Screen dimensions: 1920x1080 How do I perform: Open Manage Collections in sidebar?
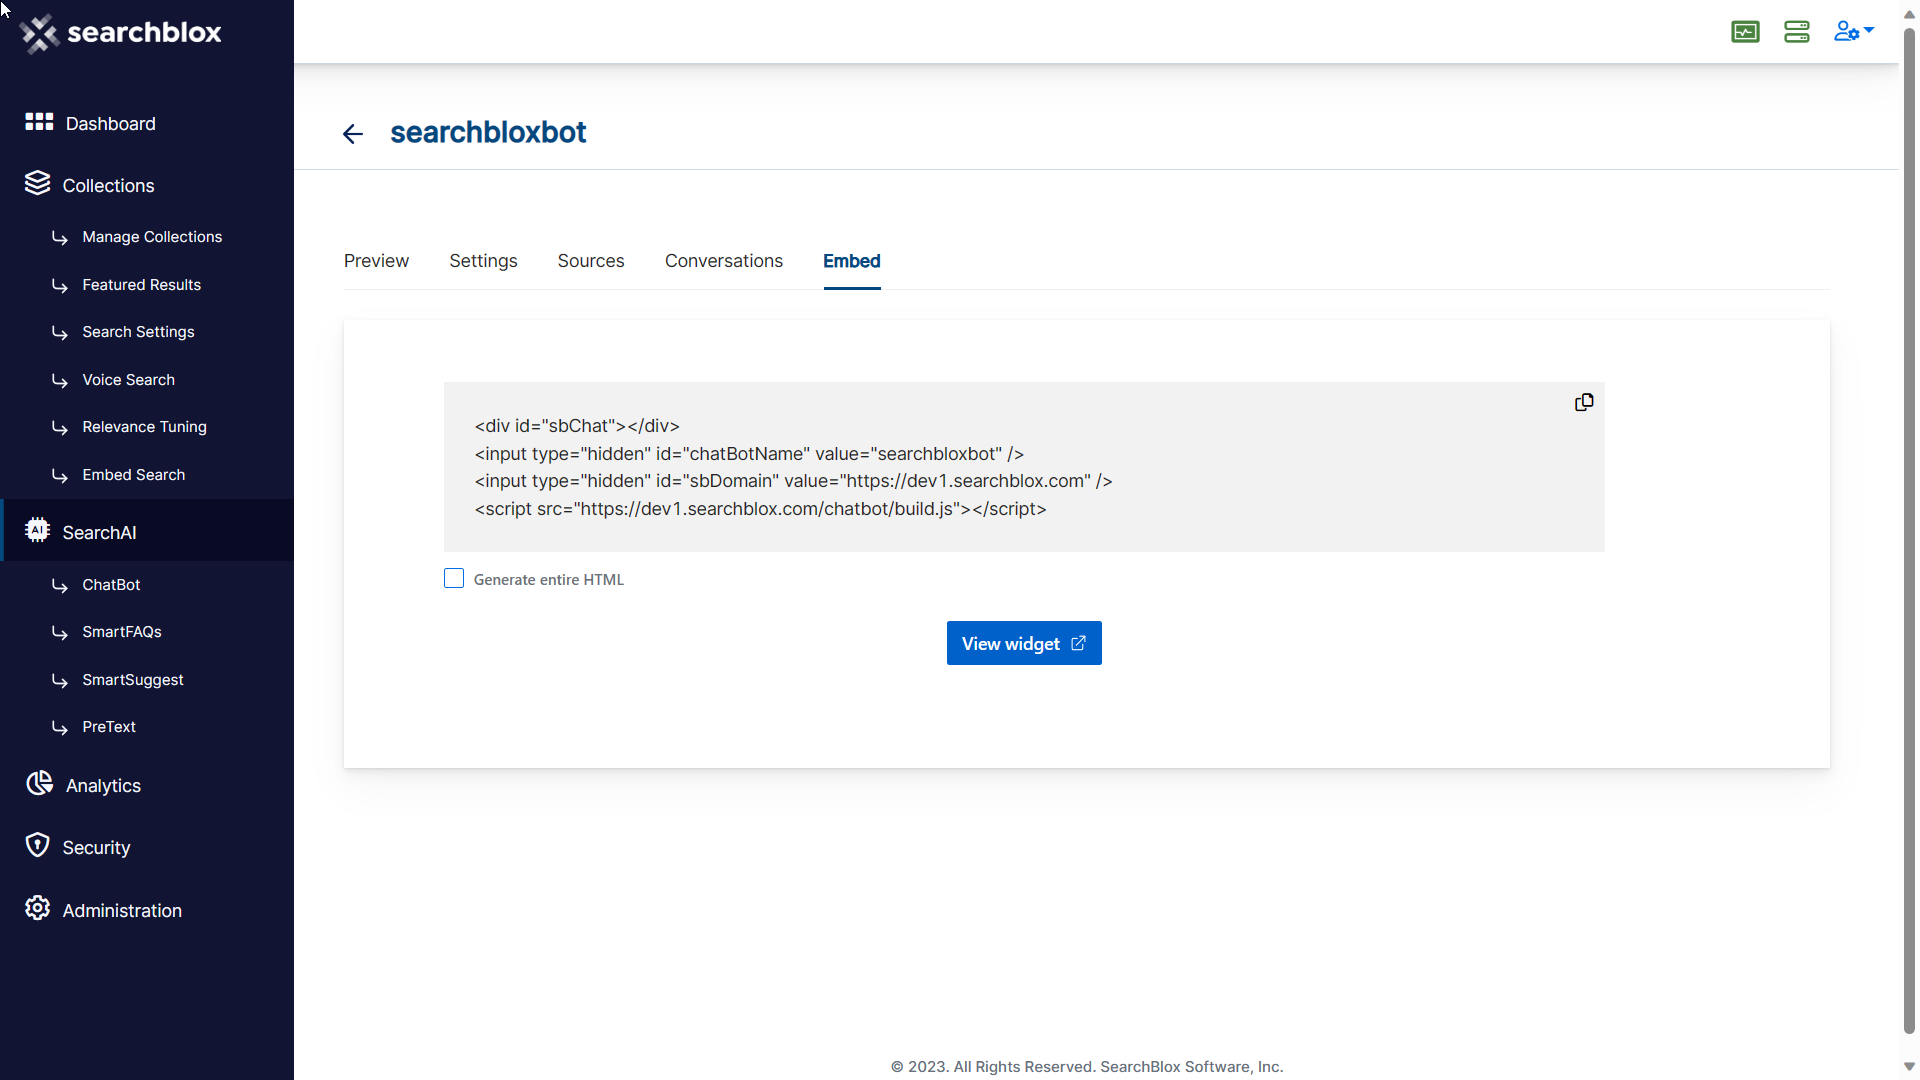152,237
